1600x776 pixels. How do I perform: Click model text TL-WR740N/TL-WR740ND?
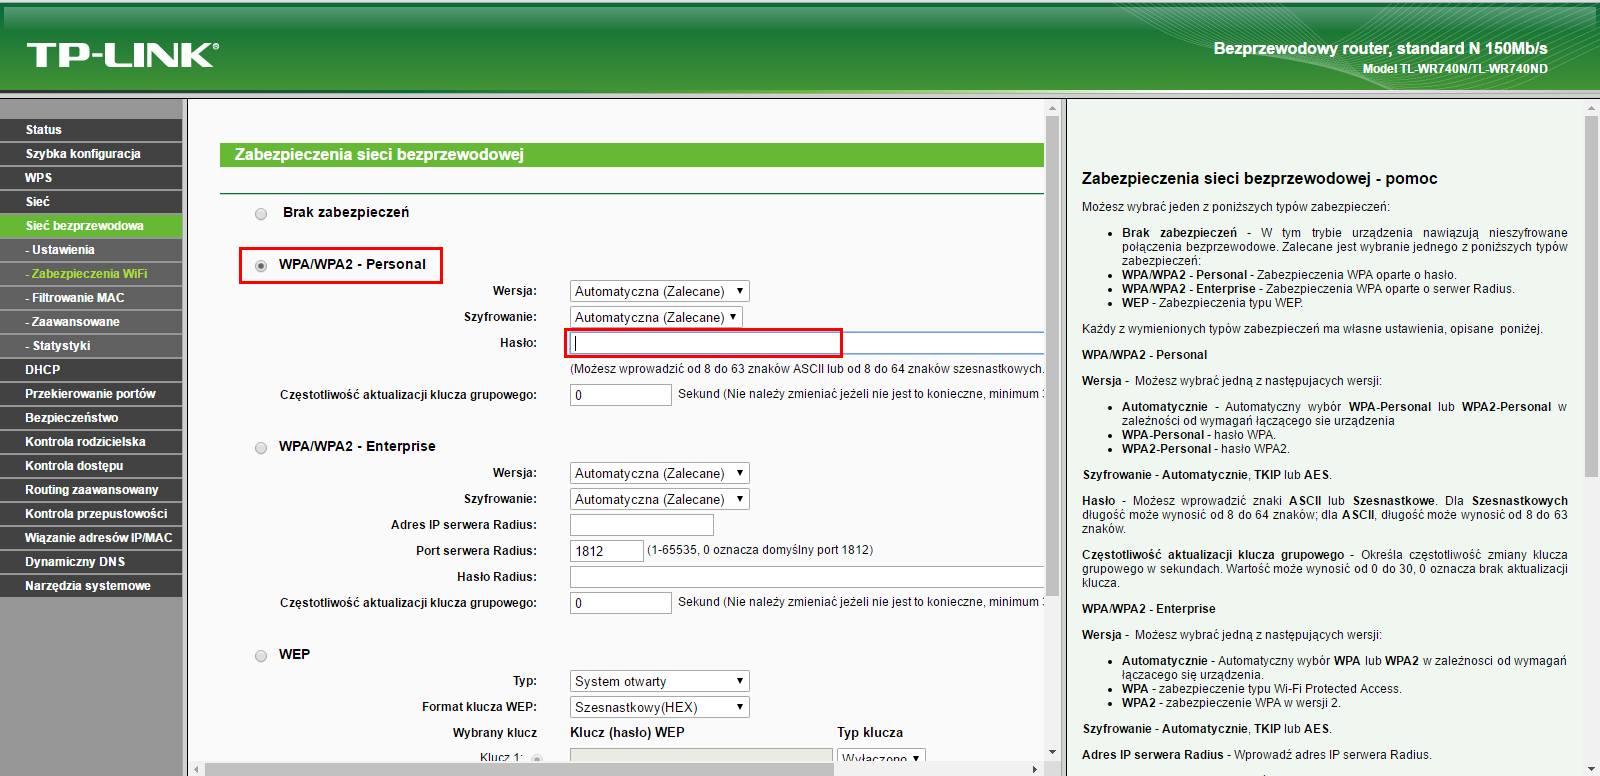1473,69
